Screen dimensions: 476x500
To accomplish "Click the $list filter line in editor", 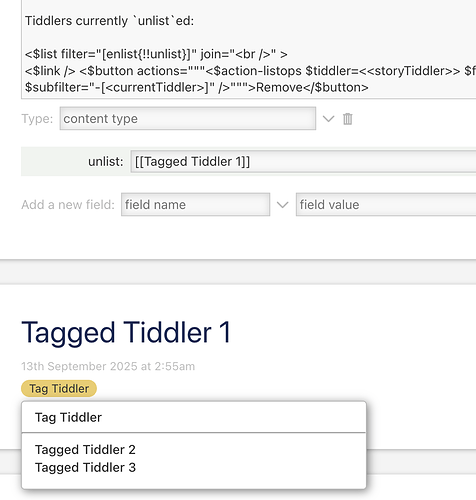I will (x=156, y=54).
